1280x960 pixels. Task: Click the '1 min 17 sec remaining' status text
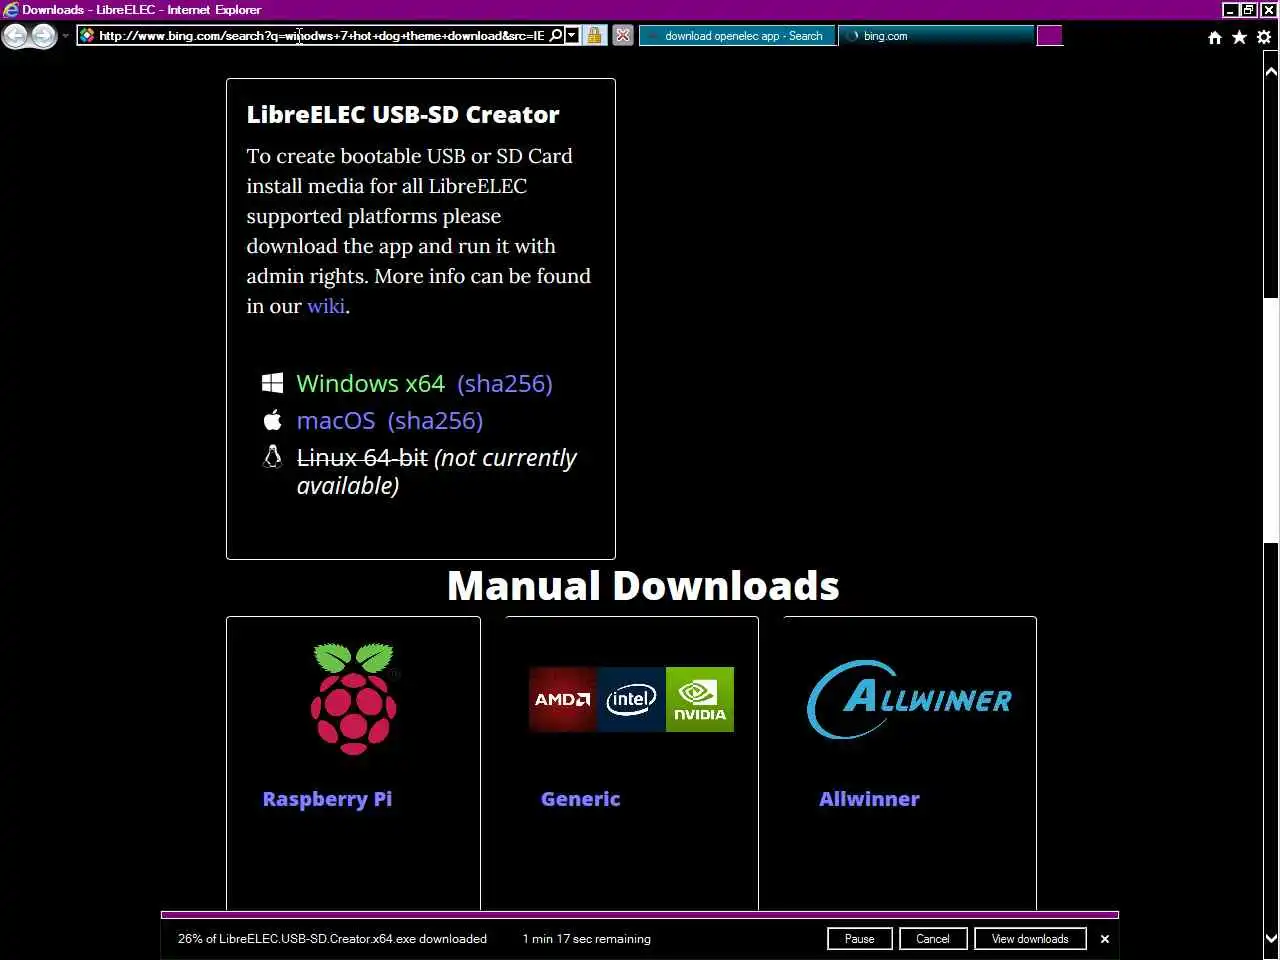click(586, 939)
